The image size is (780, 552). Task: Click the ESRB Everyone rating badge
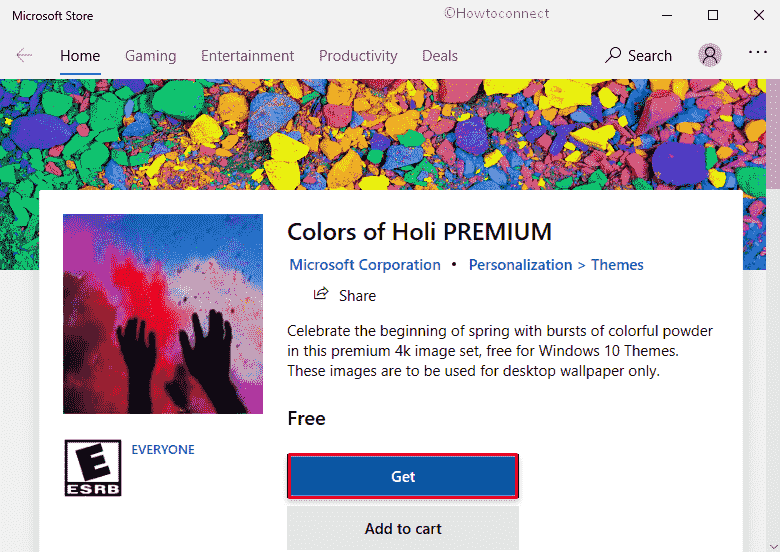(92, 468)
